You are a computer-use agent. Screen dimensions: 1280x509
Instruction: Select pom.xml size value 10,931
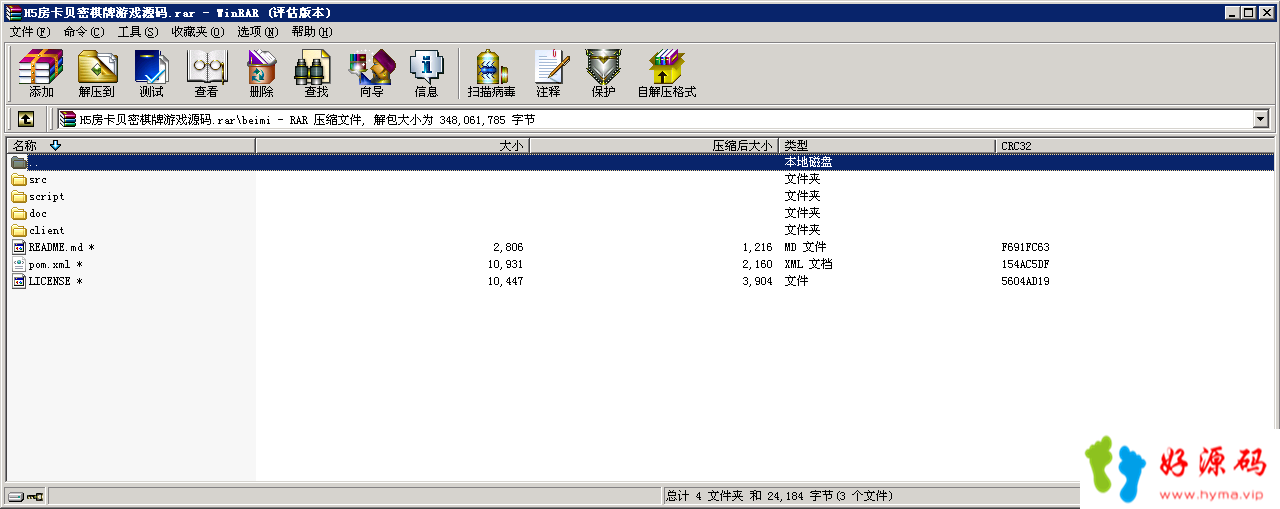click(505, 264)
